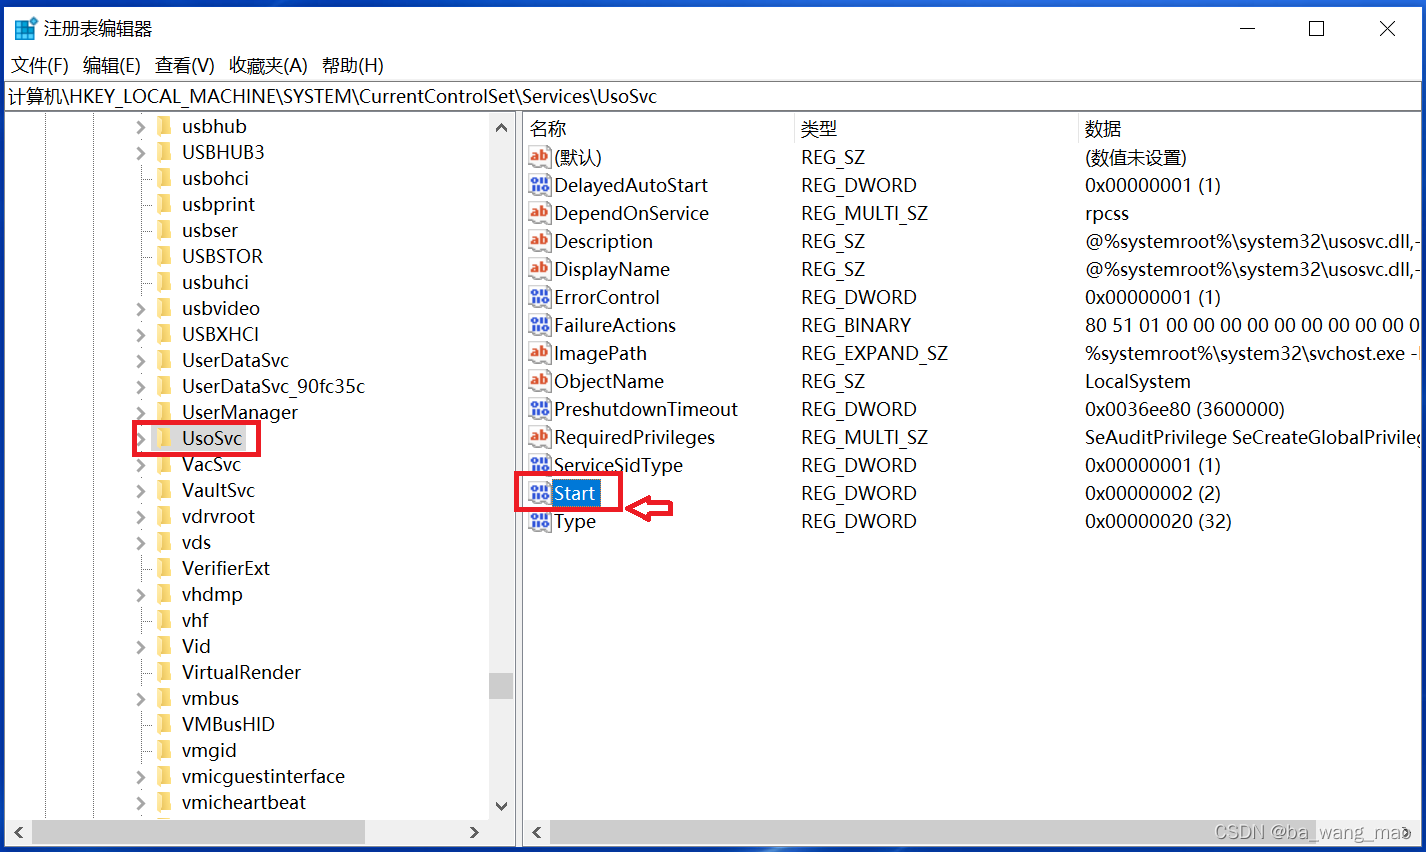Expand the USBHUB3 tree node
Image resolution: width=1426 pixels, height=852 pixels.
click(x=141, y=153)
